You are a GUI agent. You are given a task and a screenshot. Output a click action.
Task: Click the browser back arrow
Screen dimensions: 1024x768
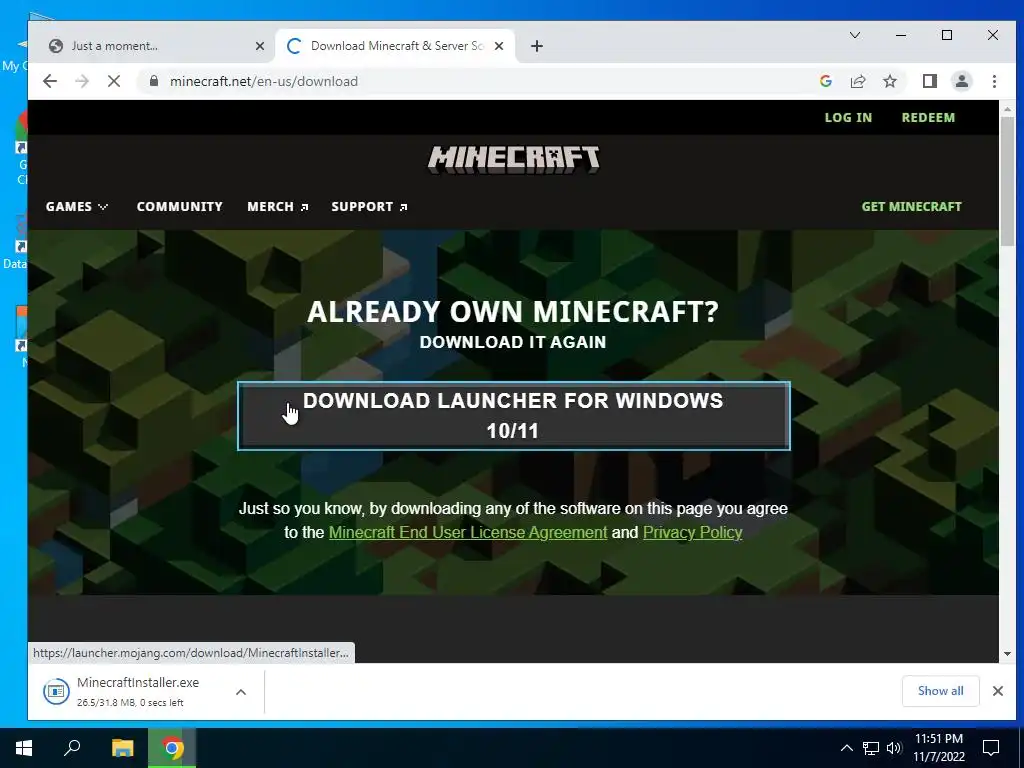point(50,81)
